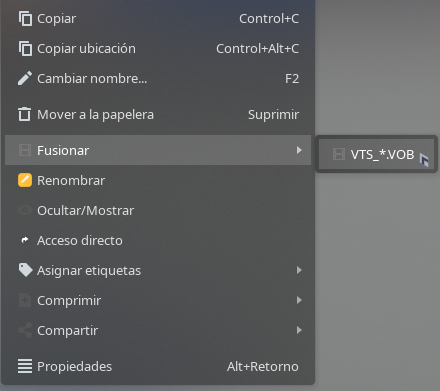The height and width of the screenshot is (391, 440).
Task: Click the trash icon for Mover a la papelera
Action: tap(25, 114)
